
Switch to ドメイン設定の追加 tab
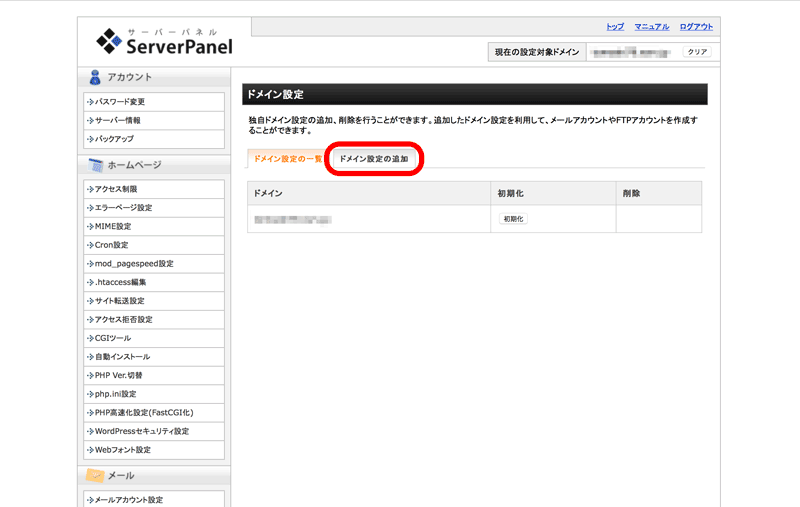(x=374, y=159)
